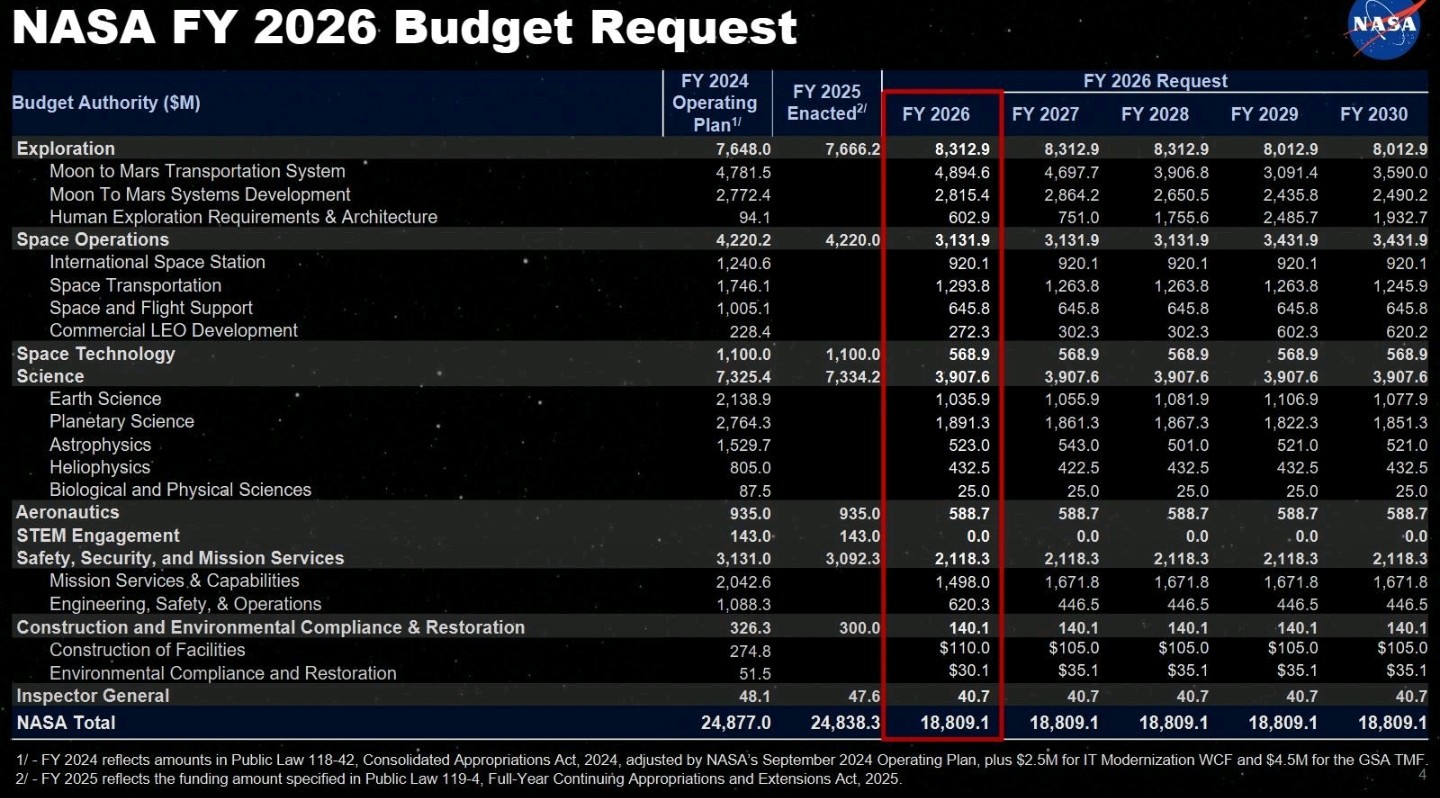
Task: Click the 24,838.3 NASA Total FY 2025 value
Action: (846, 722)
